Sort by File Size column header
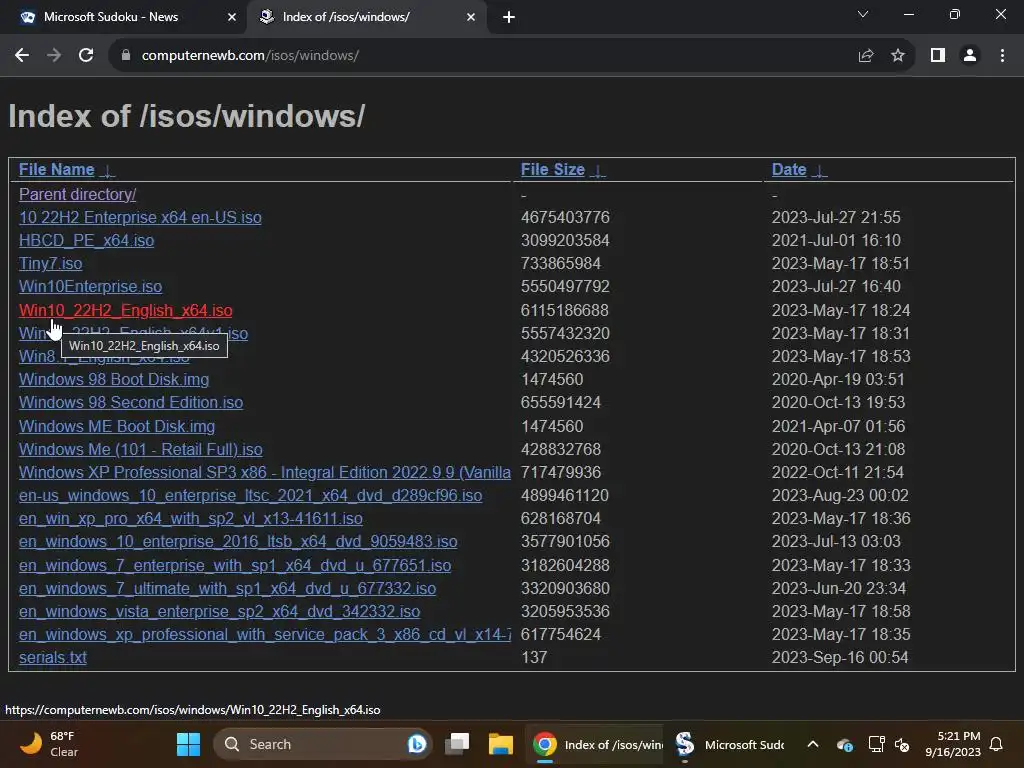This screenshot has width=1024, height=768. (x=552, y=170)
